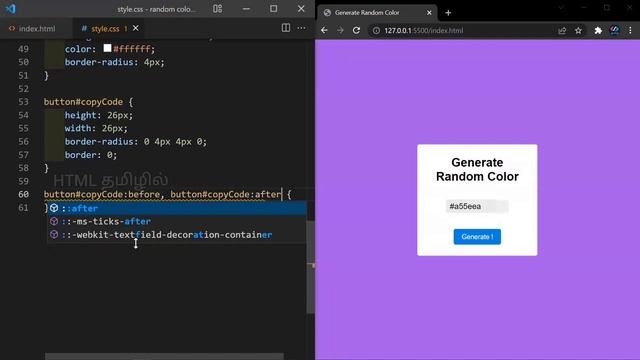Click line number 53 in gutter
Viewport: 640px width, 360px height.
click(23, 102)
